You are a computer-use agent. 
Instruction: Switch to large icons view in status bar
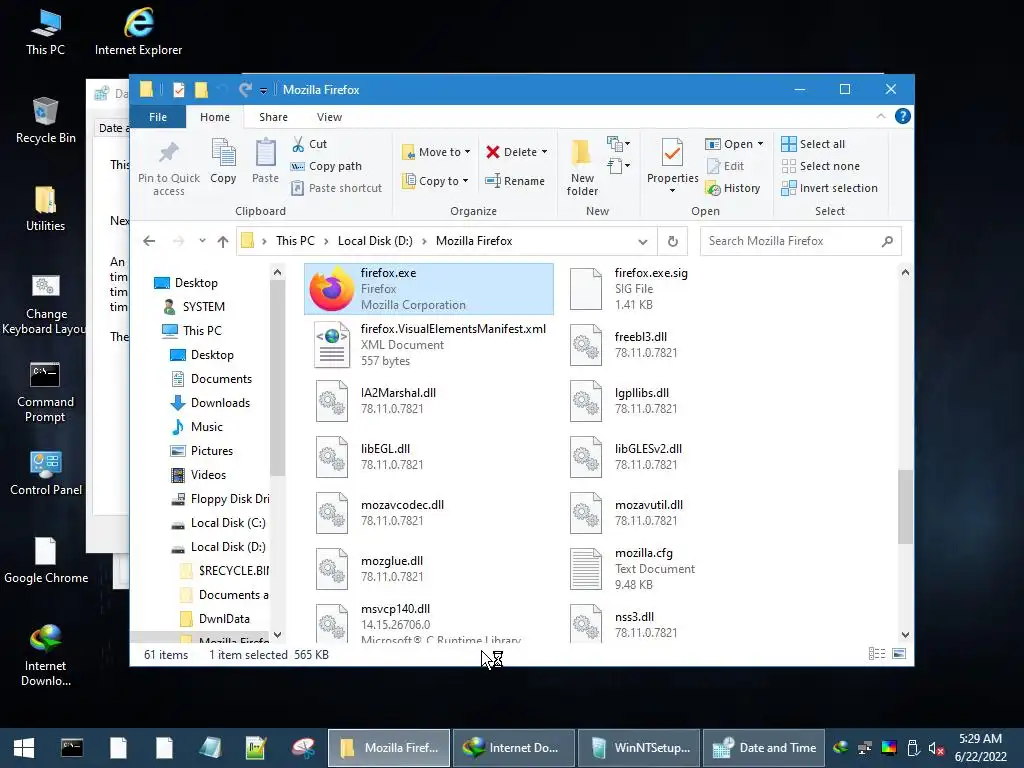point(899,654)
